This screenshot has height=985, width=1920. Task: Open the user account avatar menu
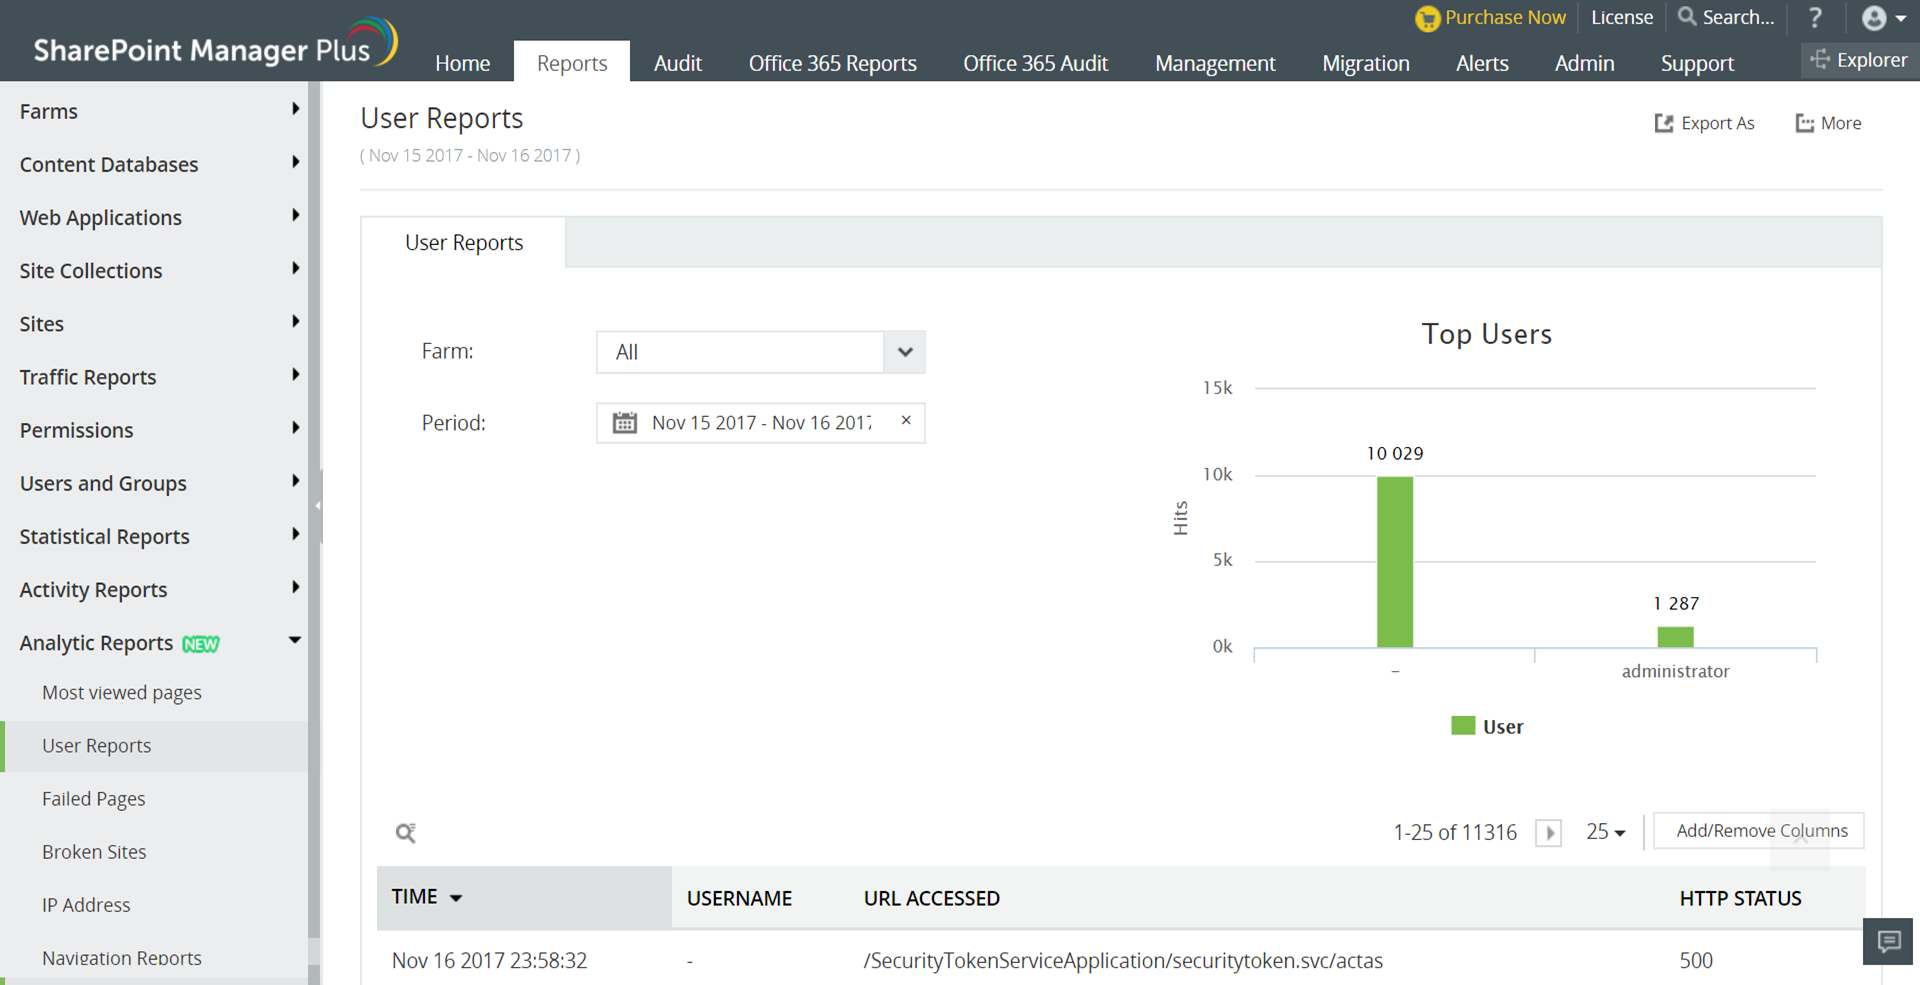[1884, 18]
